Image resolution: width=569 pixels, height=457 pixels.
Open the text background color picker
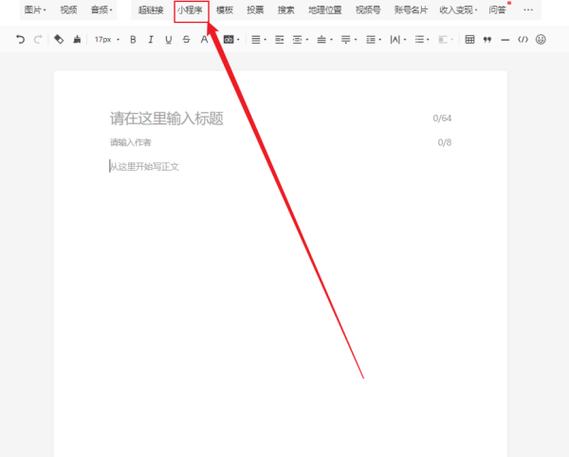coord(231,40)
